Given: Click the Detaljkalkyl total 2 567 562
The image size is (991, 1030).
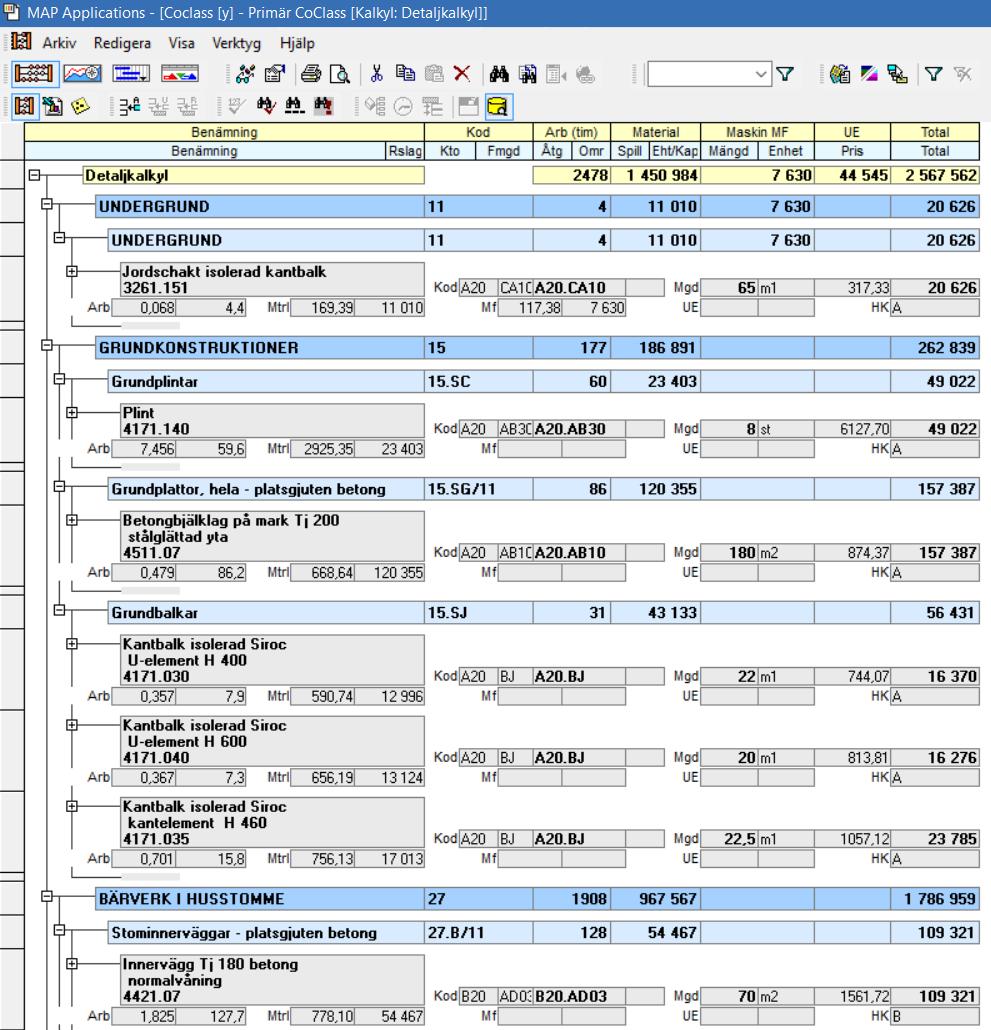Looking at the screenshot, I should point(935,175).
